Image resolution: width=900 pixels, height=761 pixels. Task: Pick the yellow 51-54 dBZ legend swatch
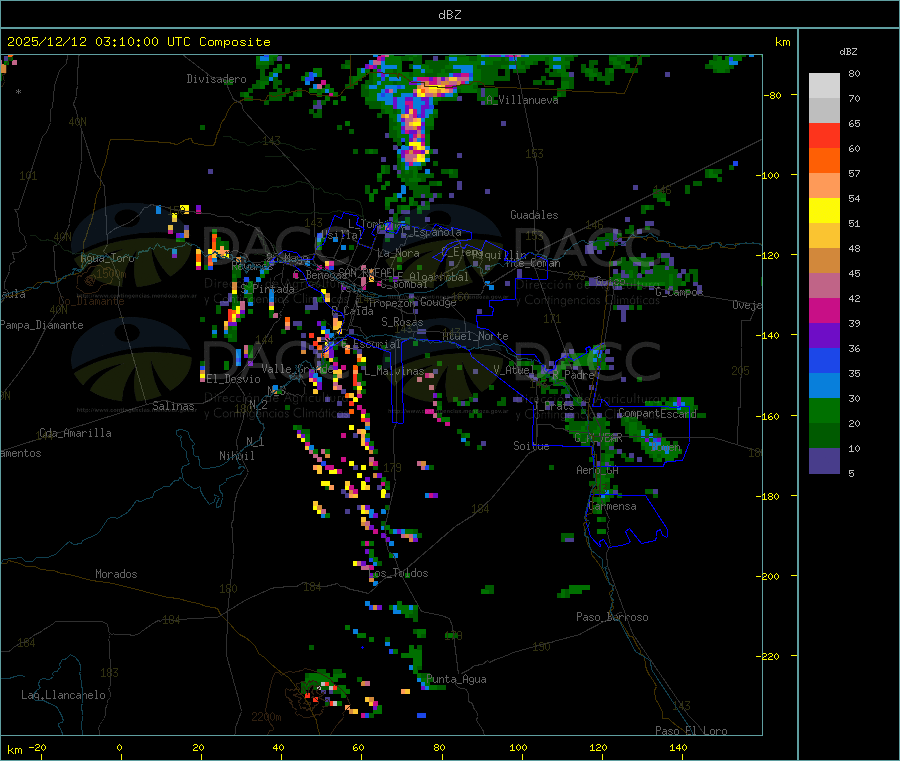[824, 211]
